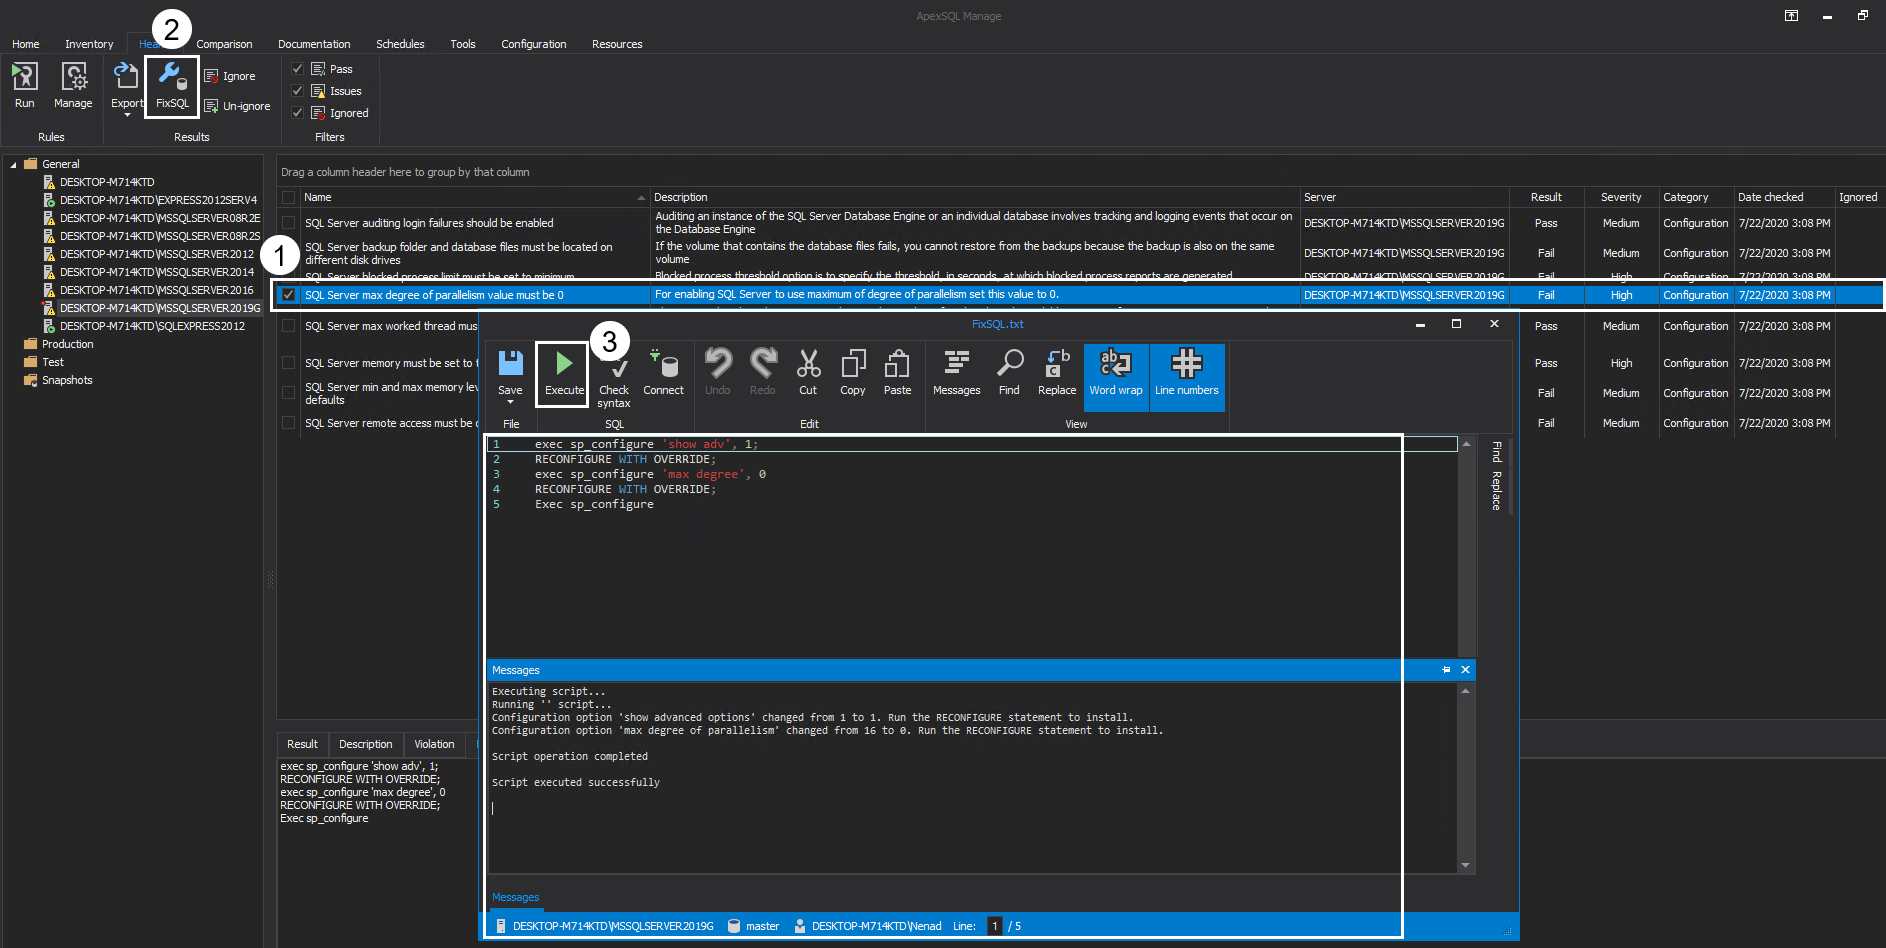Check the auditing login failures rule
Viewport: 1886px width, 948px height.
pos(288,223)
